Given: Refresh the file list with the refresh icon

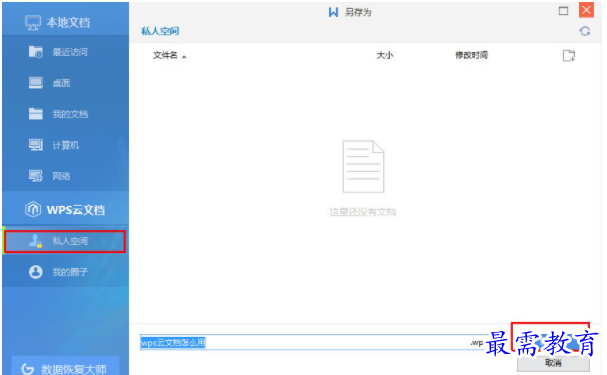Looking at the screenshot, I should coord(585,31).
